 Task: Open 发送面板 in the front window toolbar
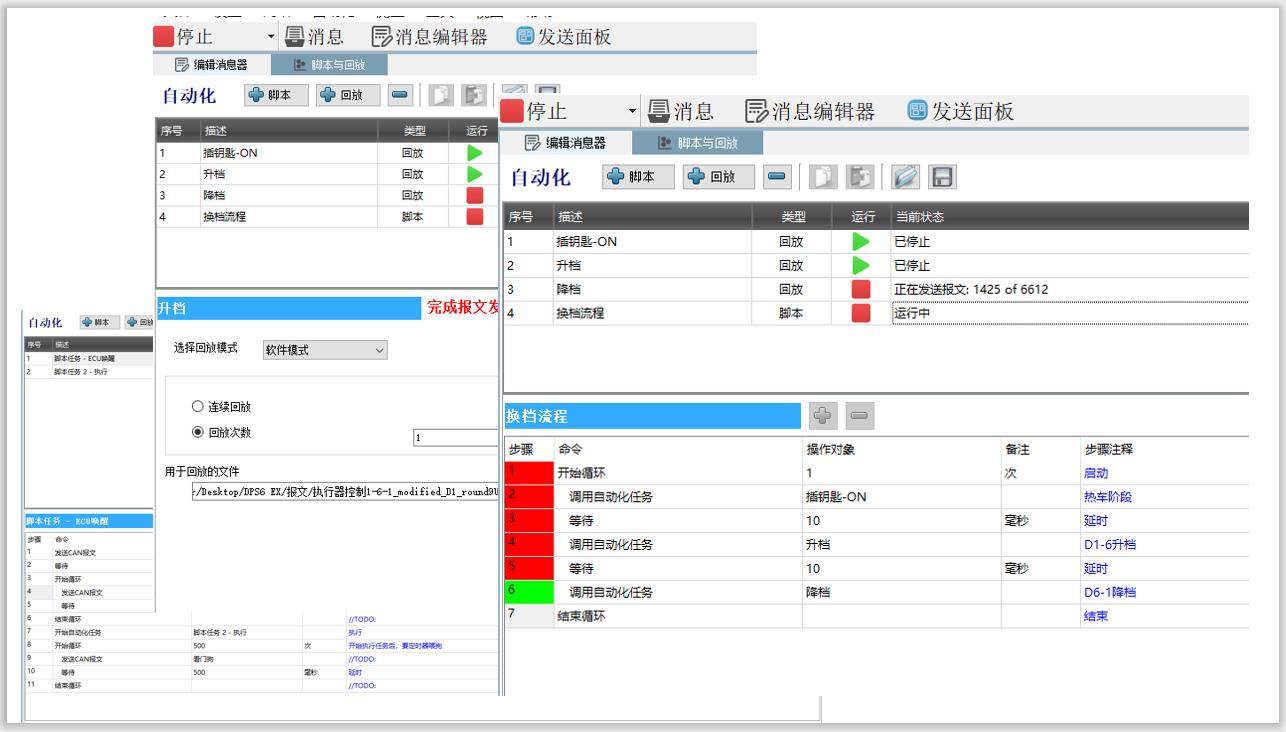point(960,111)
